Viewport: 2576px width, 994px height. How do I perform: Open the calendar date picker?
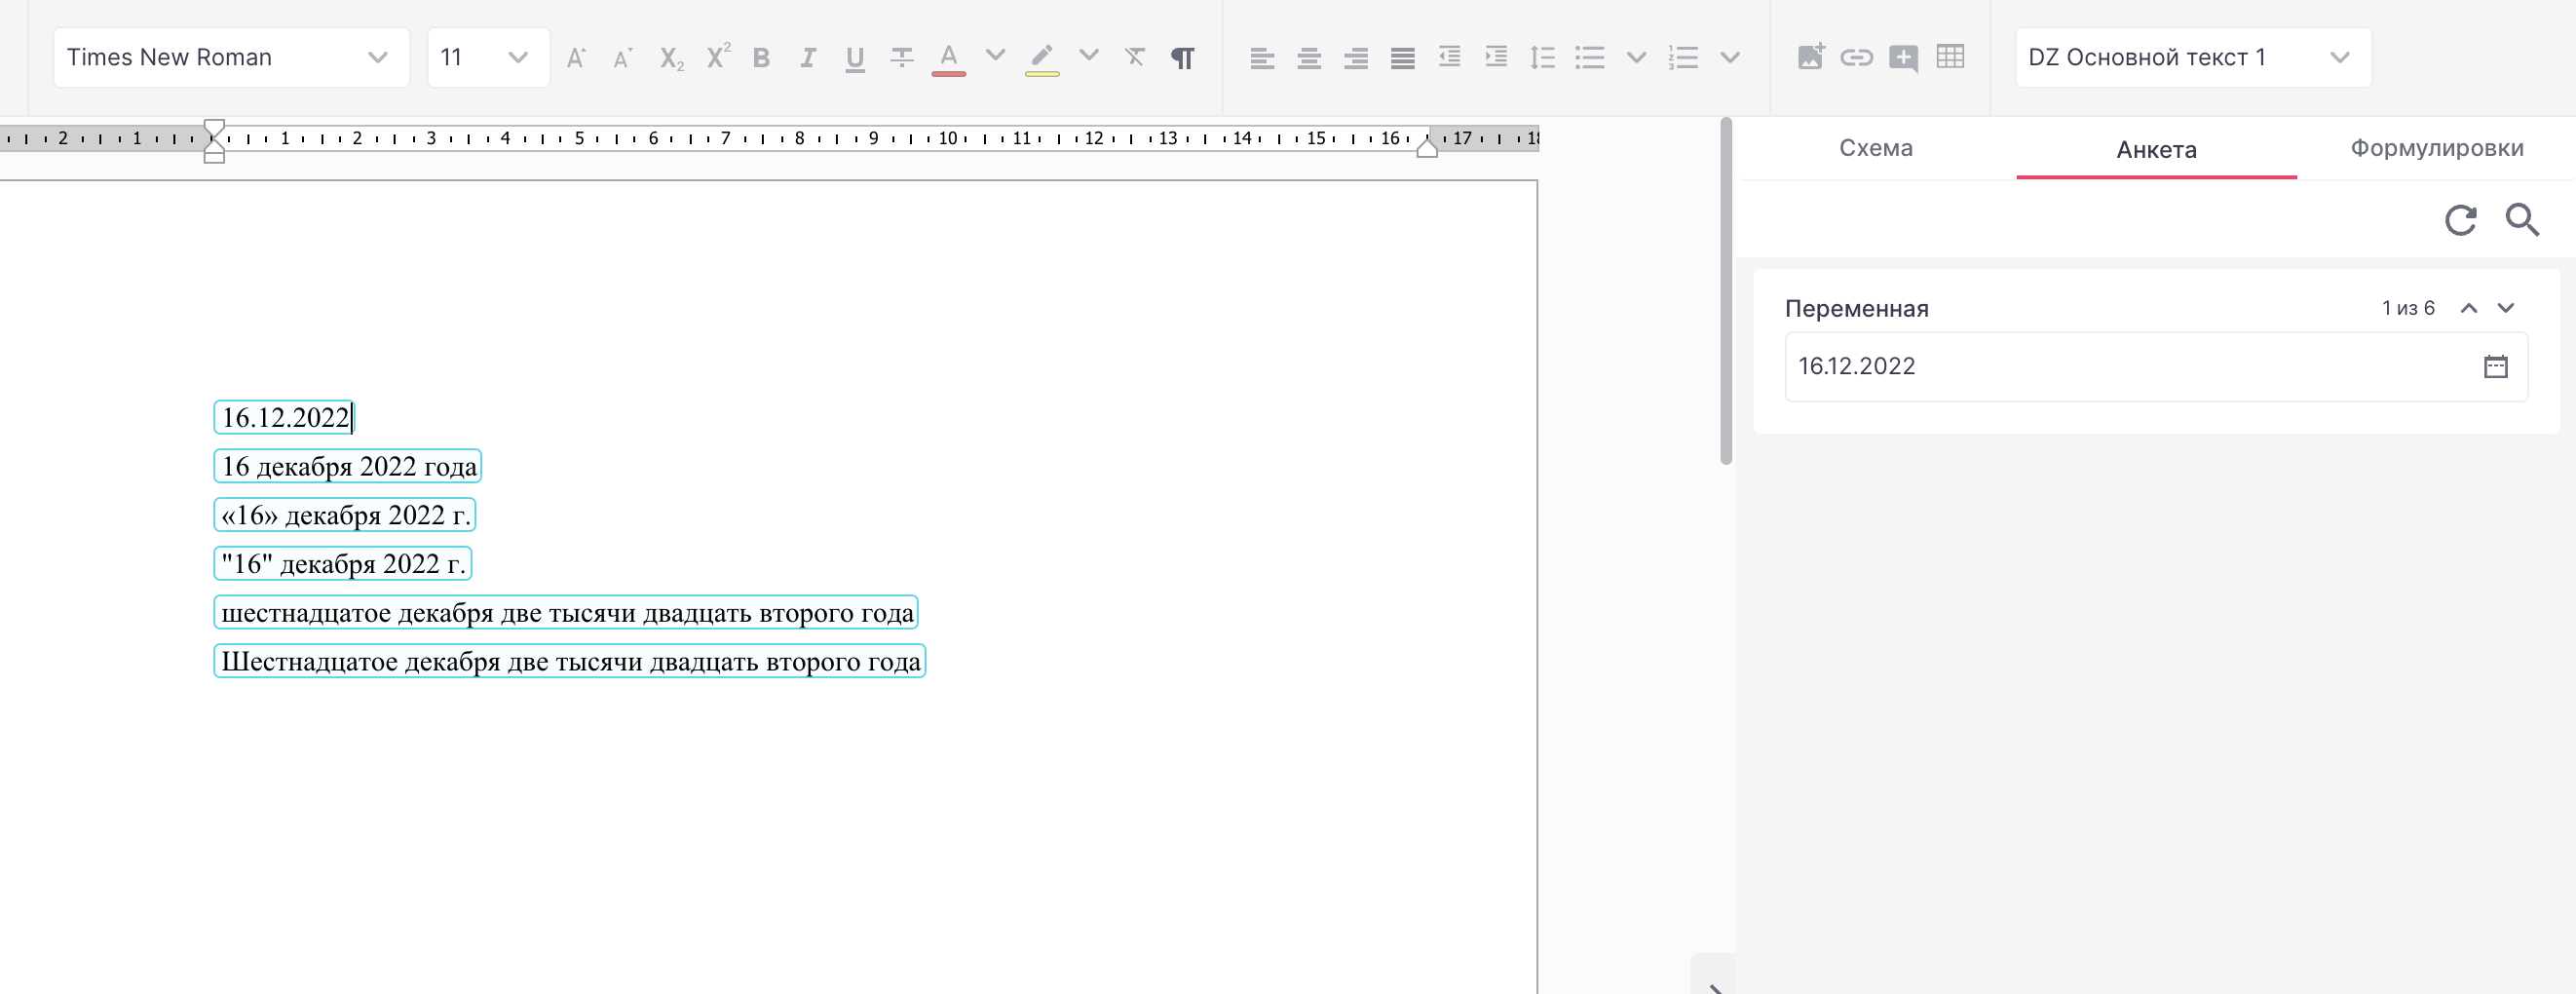point(2495,366)
